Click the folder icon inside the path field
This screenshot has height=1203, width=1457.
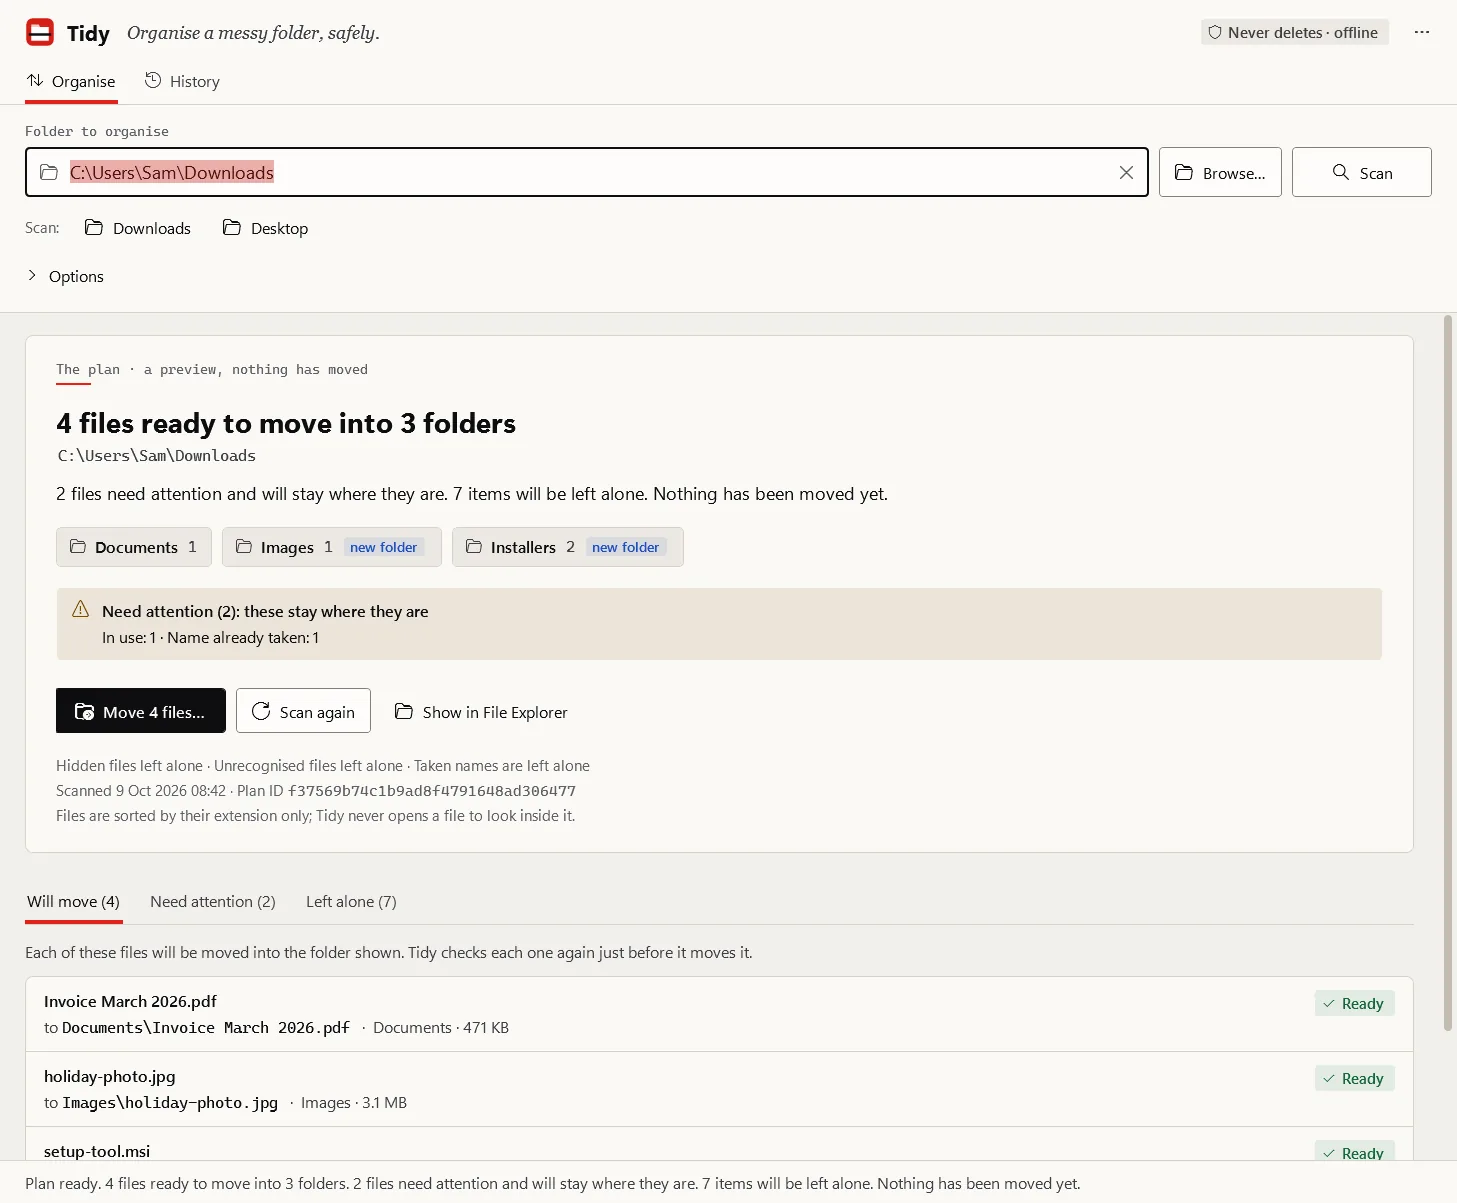(x=49, y=173)
